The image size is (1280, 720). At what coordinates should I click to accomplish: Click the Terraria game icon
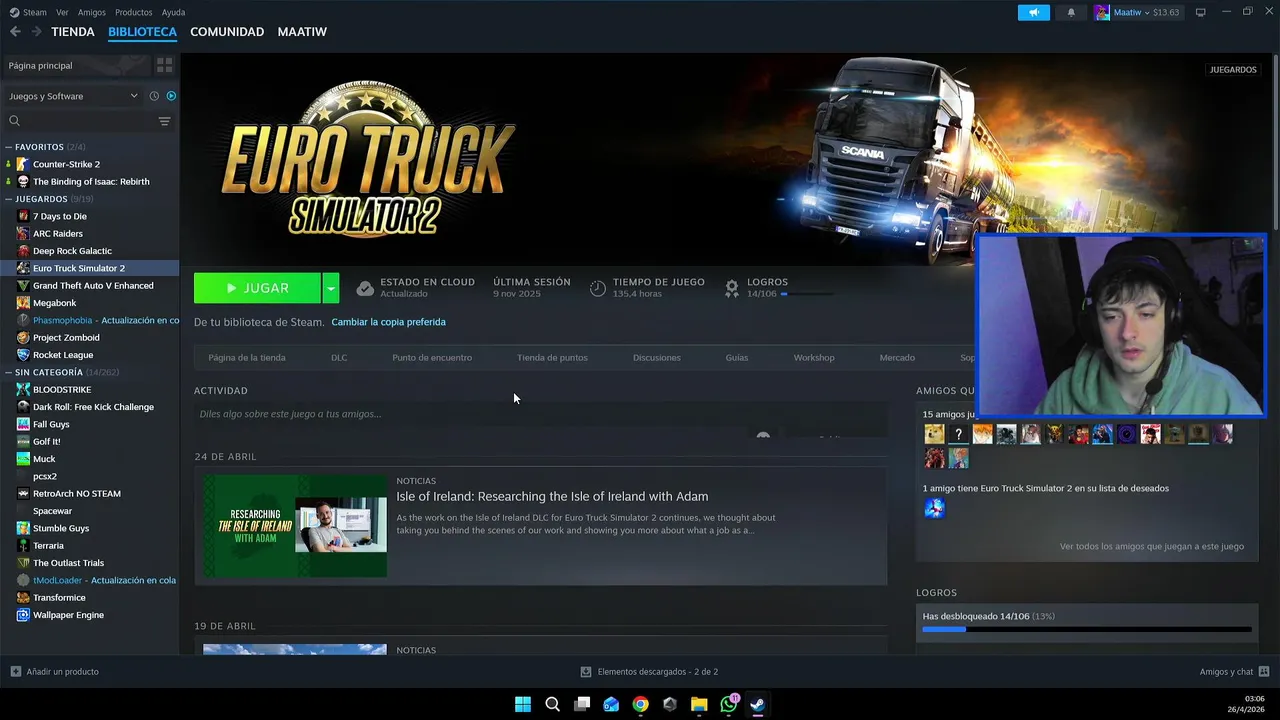coord(23,545)
